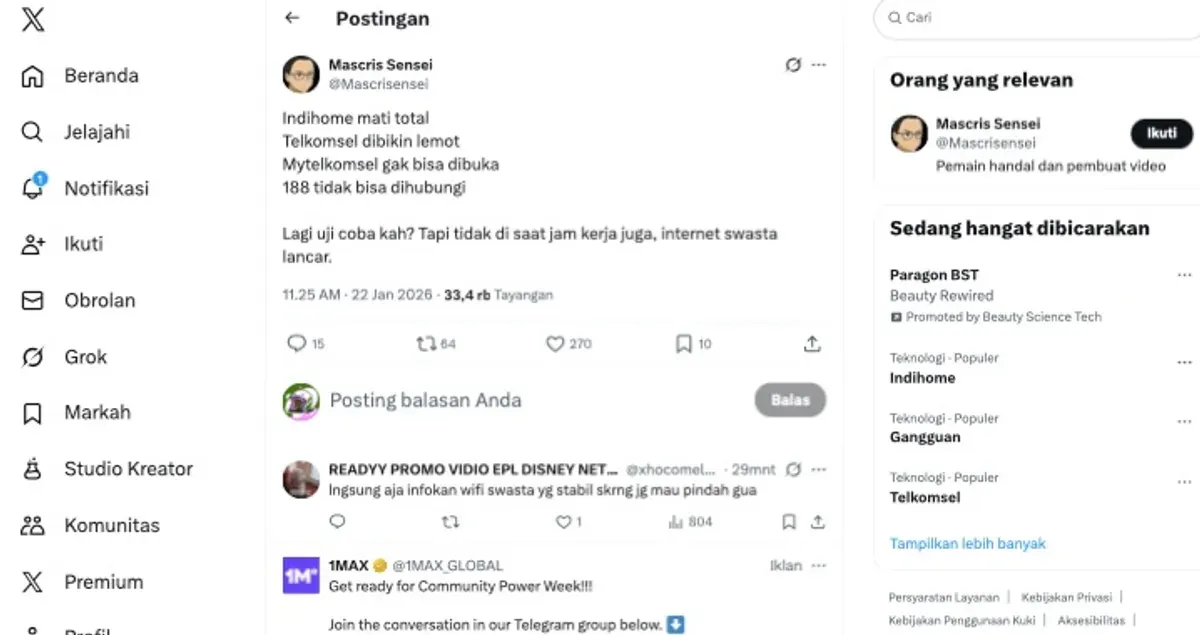Click the X logo icon
The width and height of the screenshot is (1200, 635).
tap(33, 19)
